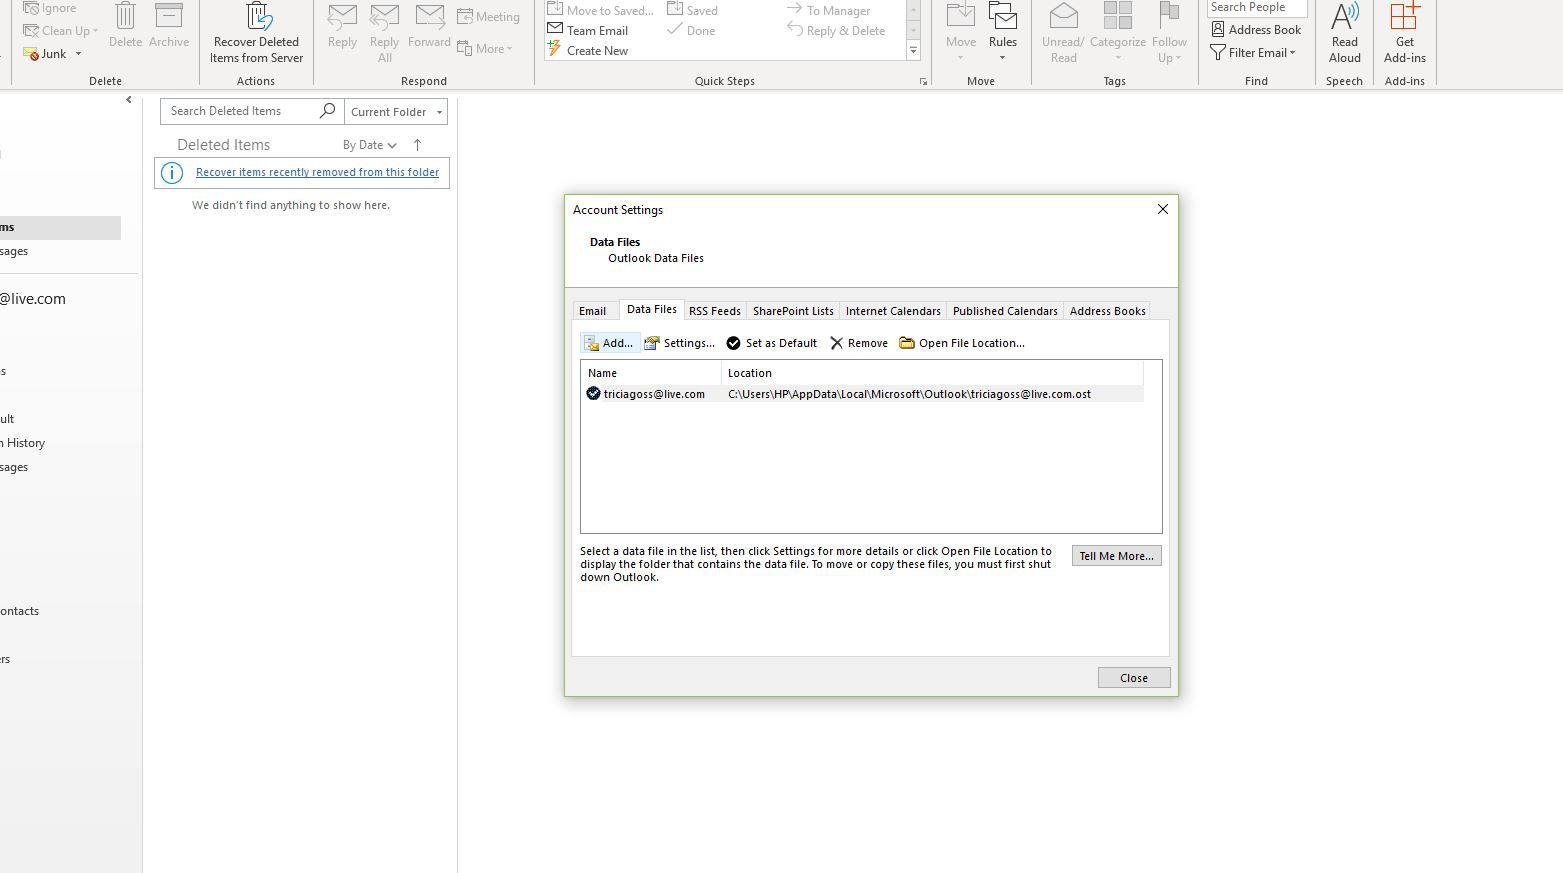Click the Delete trash can icon
The image size is (1563, 873).
point(125,17)
